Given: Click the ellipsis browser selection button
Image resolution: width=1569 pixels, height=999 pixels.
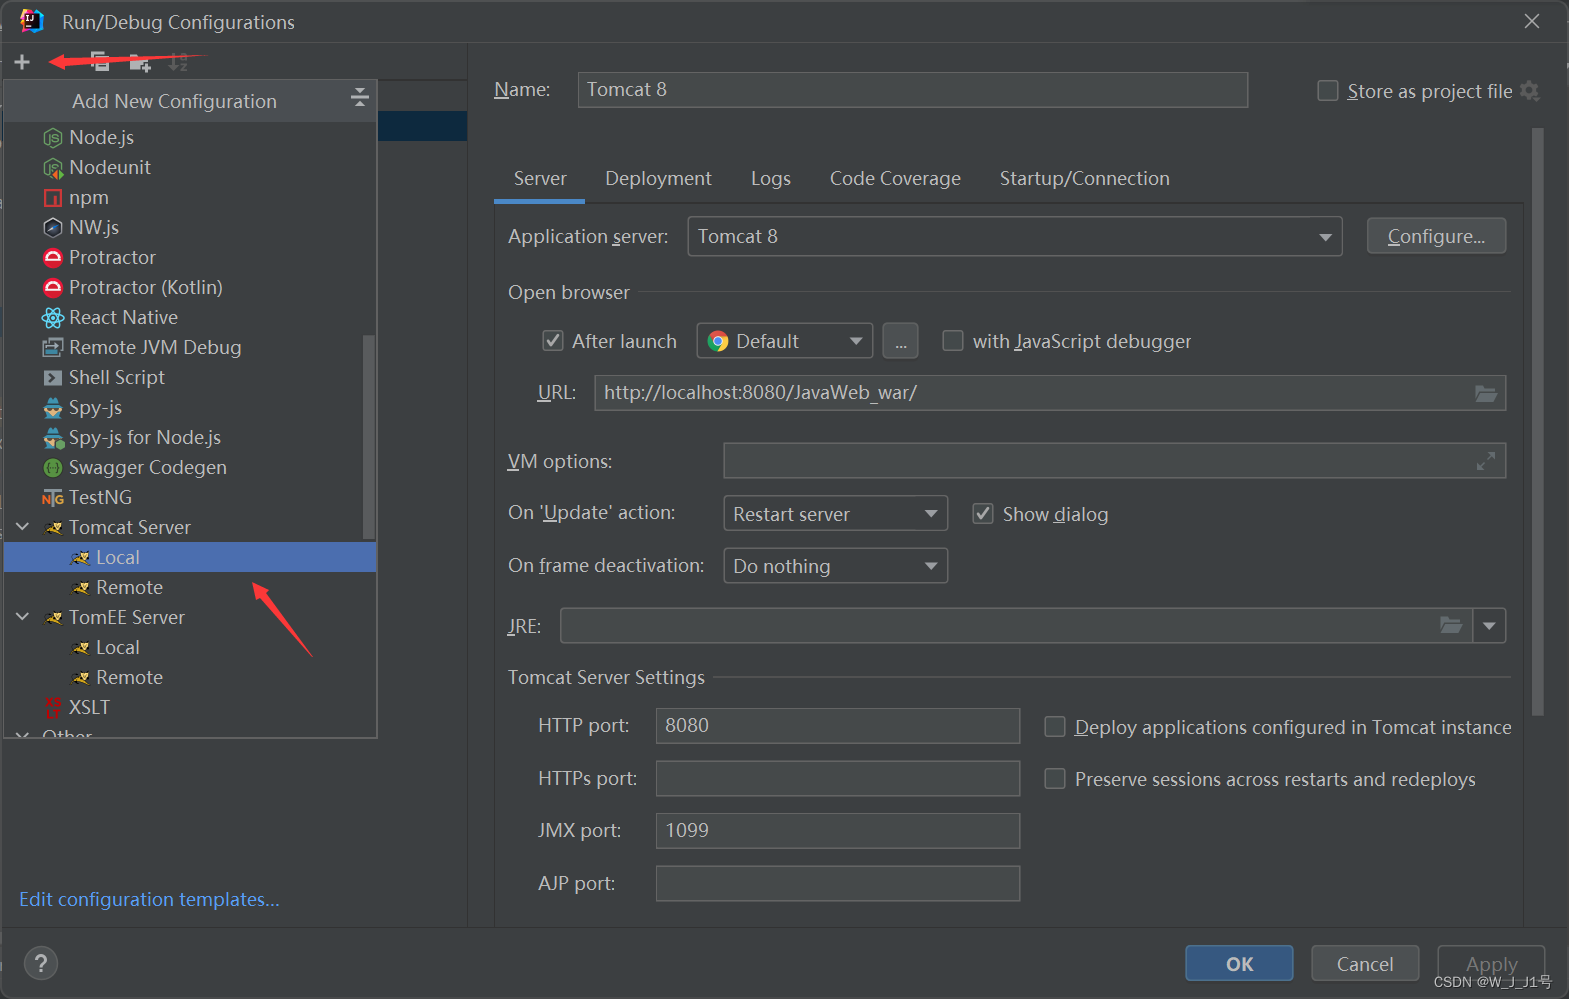Looking at the screenshot, I should pos(900,341).
